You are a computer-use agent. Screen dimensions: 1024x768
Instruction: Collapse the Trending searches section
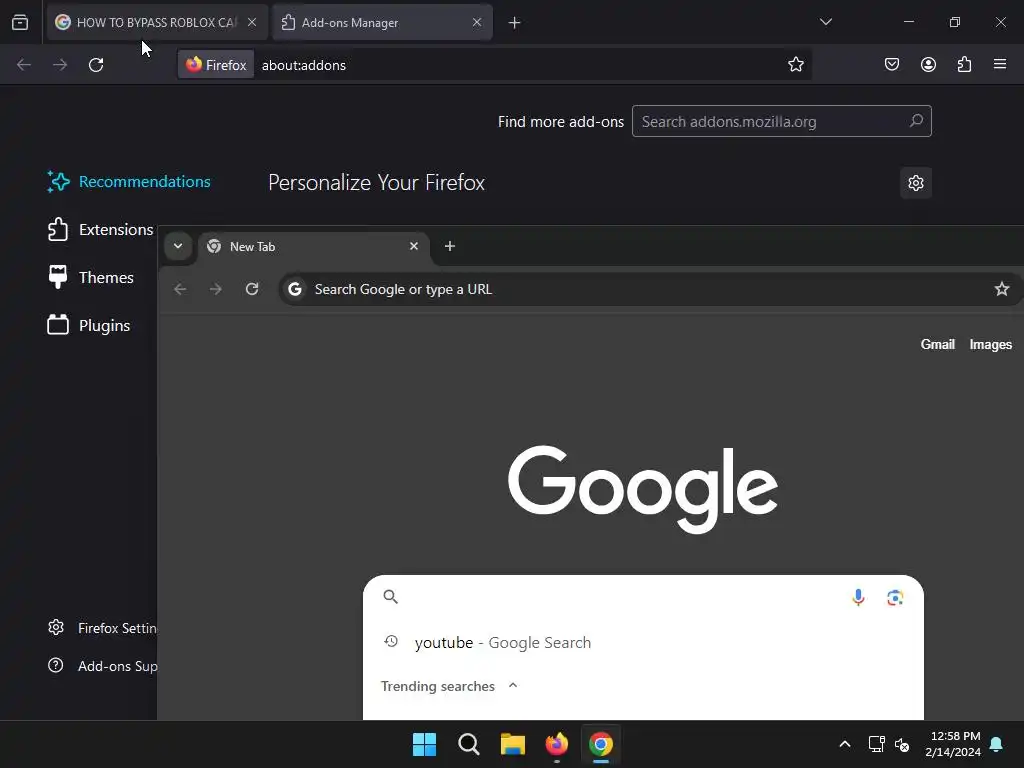click(x=513, y=685)
